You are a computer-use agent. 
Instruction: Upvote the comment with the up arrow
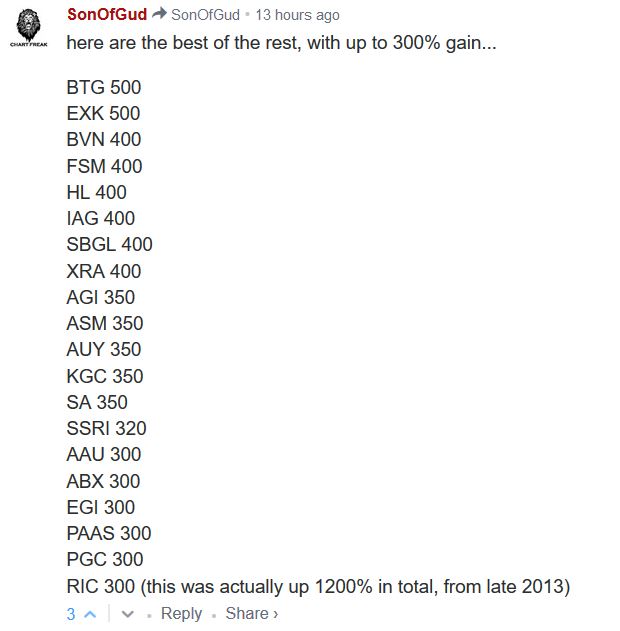click(x=91, y=614)
